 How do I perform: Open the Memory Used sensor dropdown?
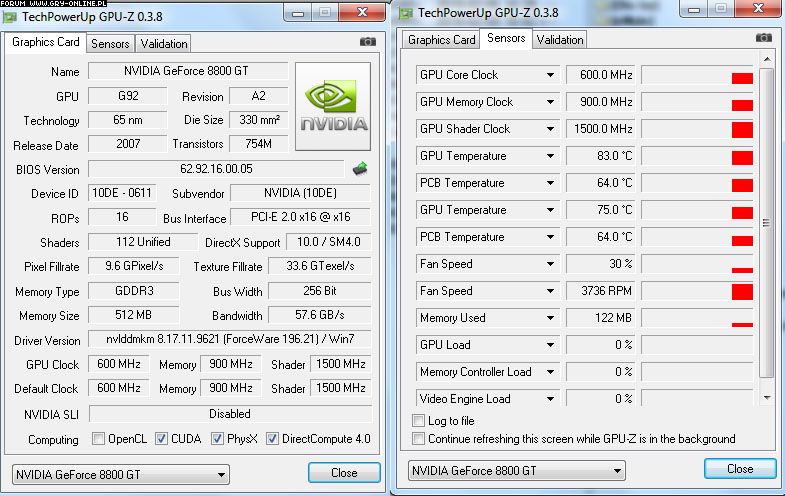click(550, 318)
